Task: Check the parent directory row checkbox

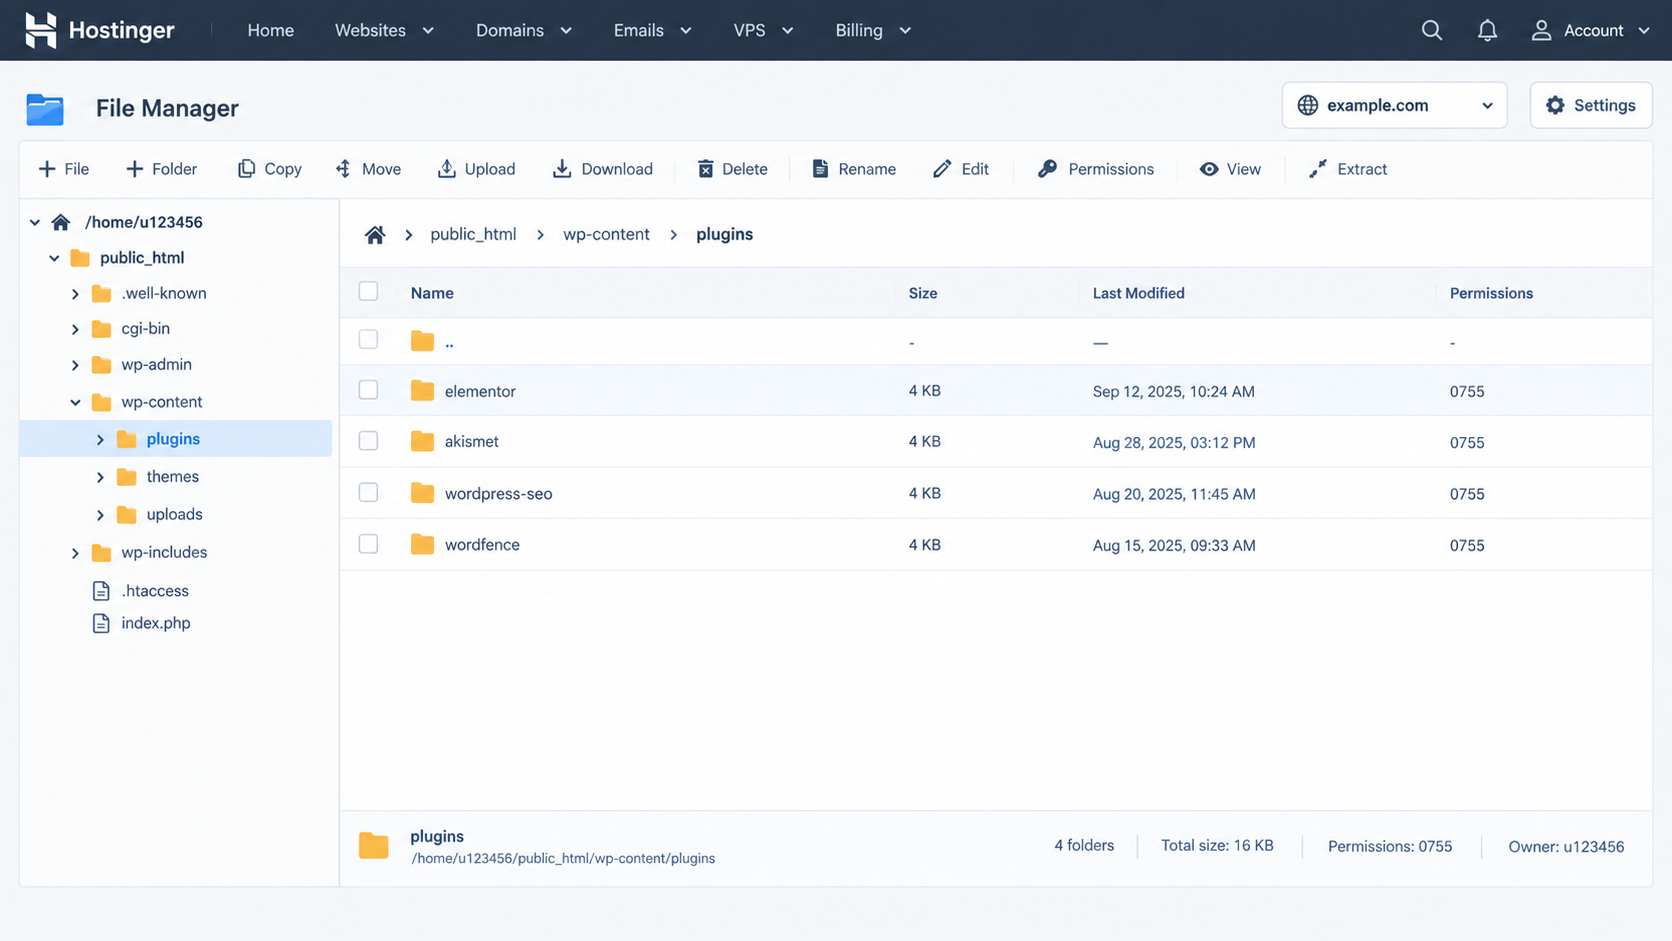Action: point(368,339)
